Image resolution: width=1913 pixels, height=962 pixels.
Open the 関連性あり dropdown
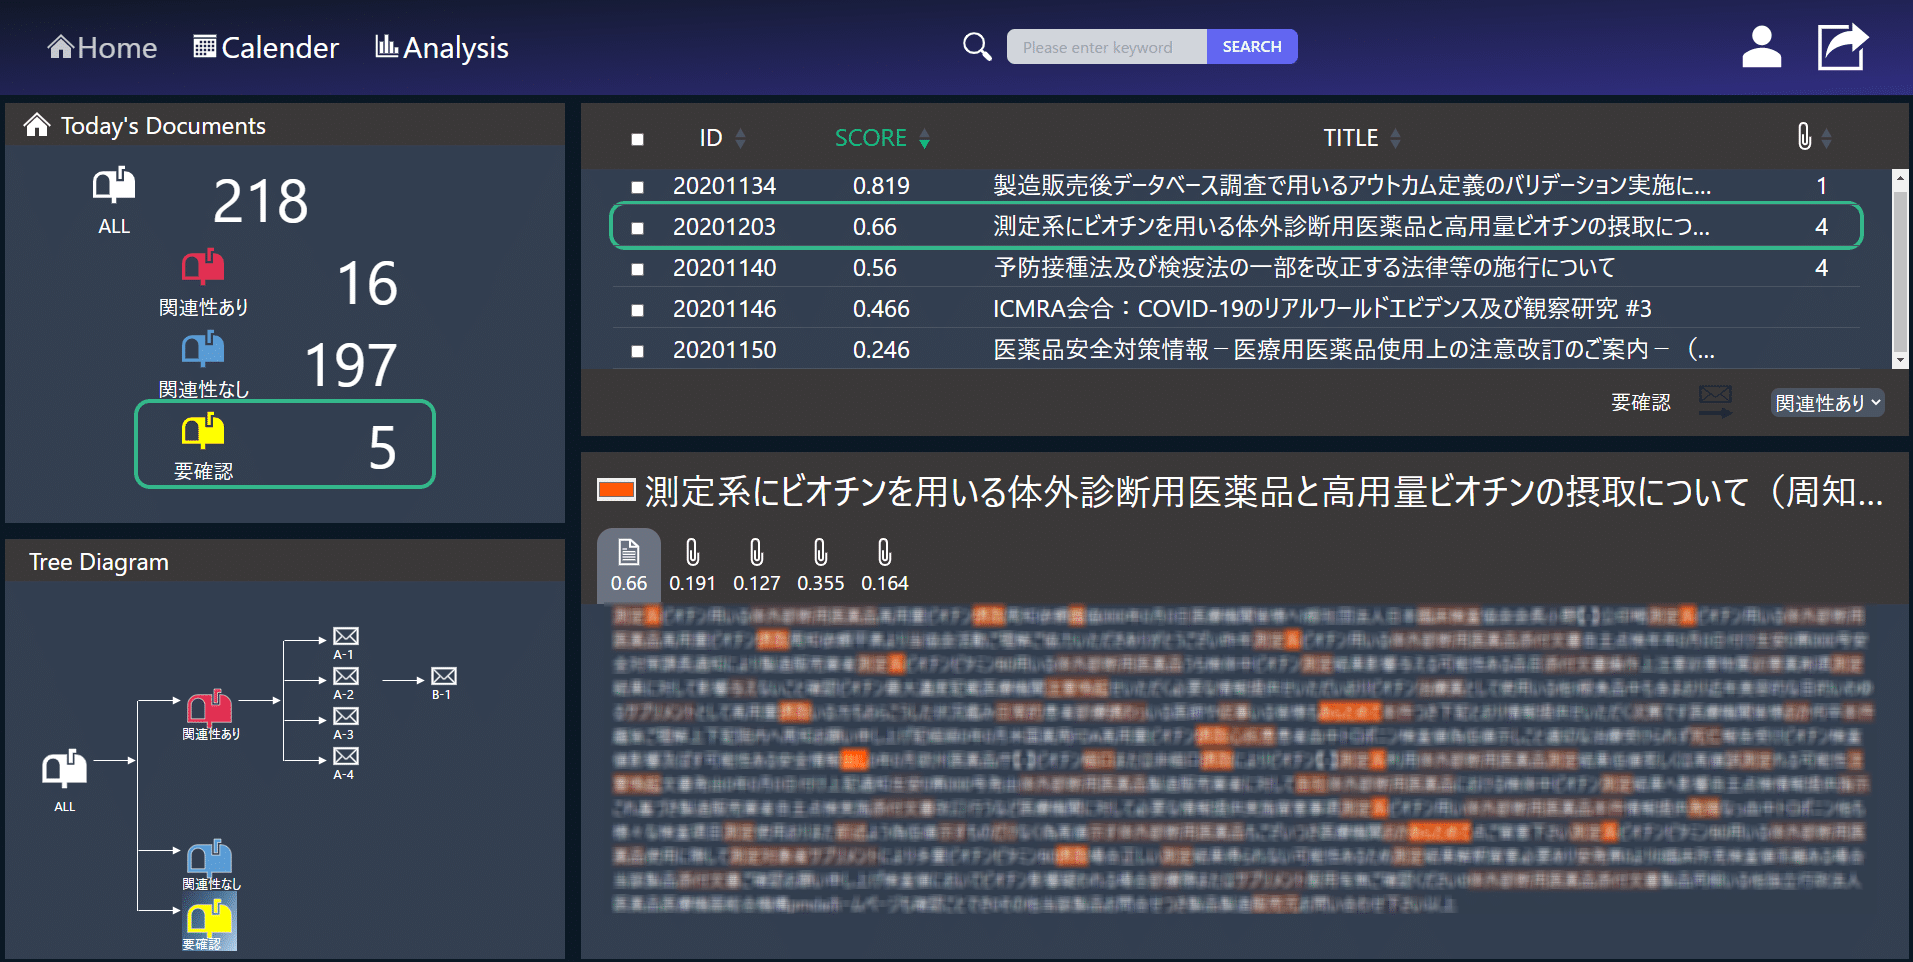[1828, 403]
